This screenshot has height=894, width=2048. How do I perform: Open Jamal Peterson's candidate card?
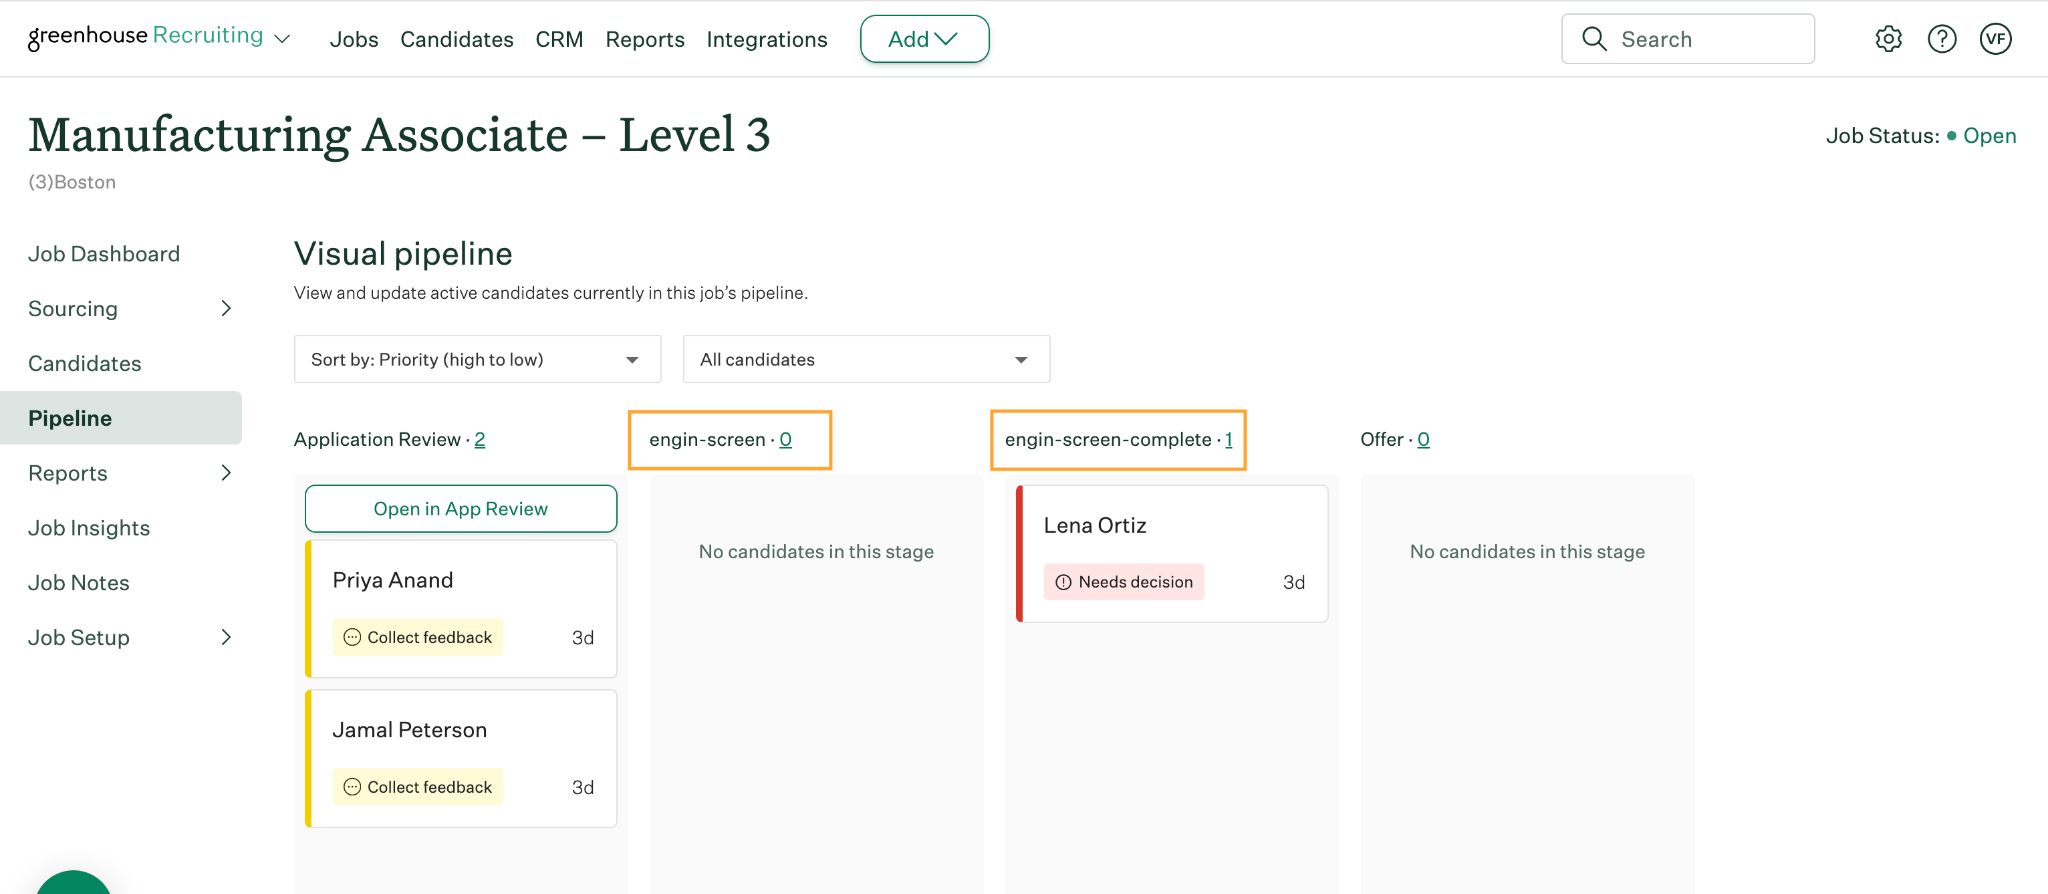pos(461,759)
